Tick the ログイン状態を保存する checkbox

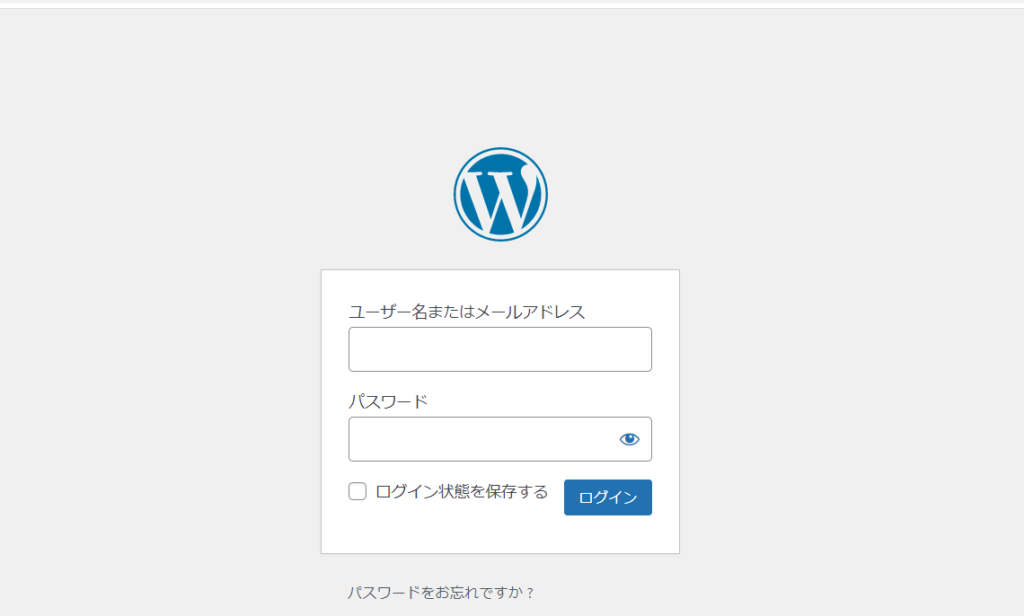pyautogui.click(x=357, y=491)
